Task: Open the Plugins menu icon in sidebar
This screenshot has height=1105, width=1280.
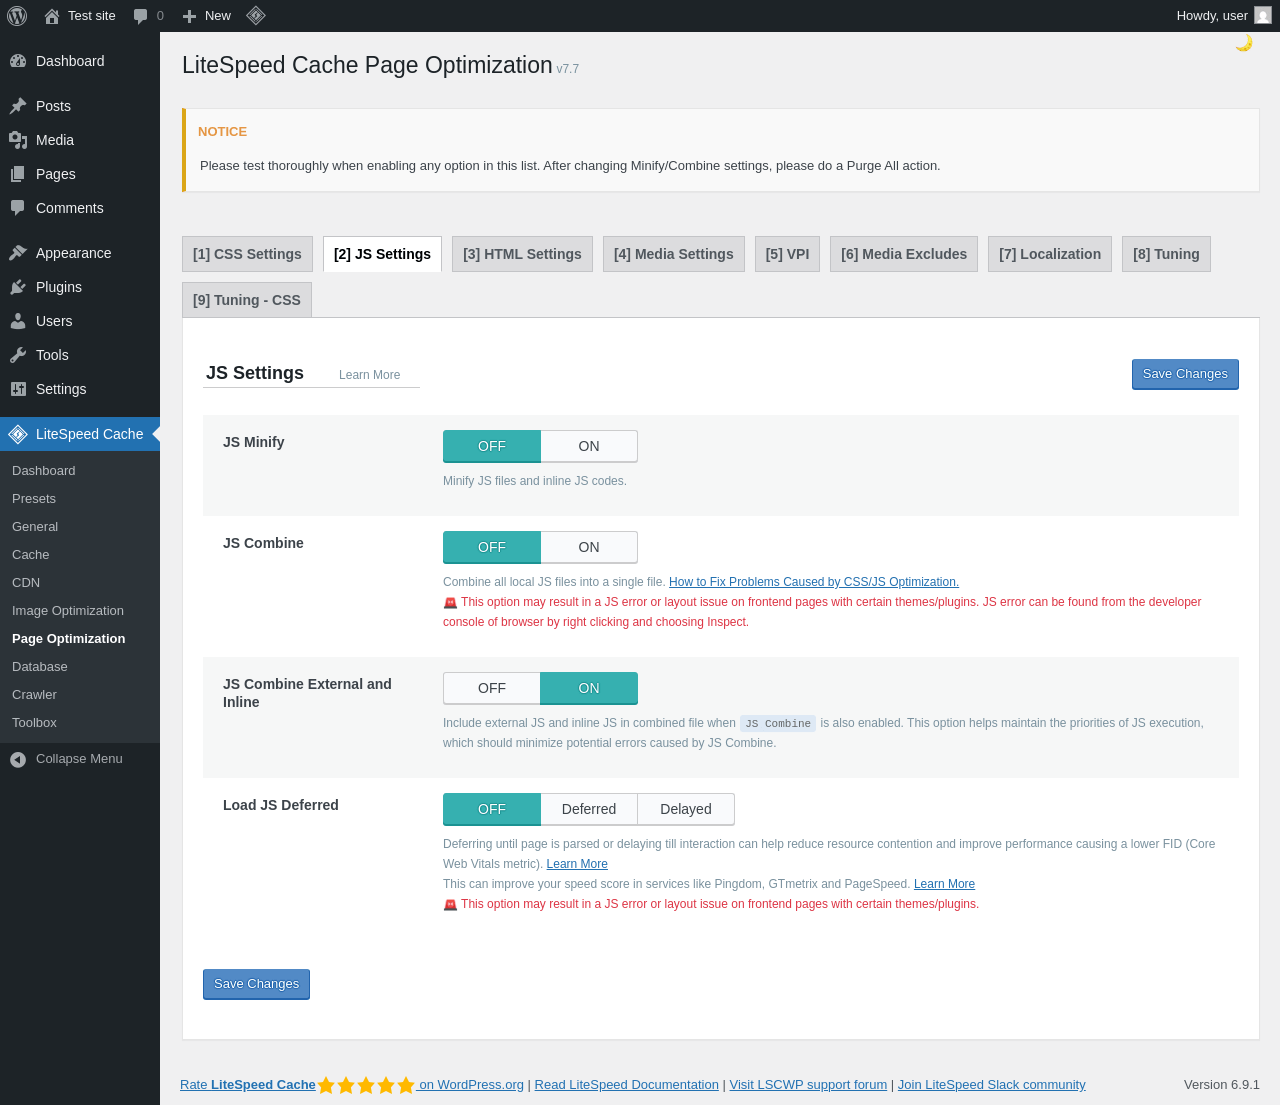Action: (x=18, y=287)
